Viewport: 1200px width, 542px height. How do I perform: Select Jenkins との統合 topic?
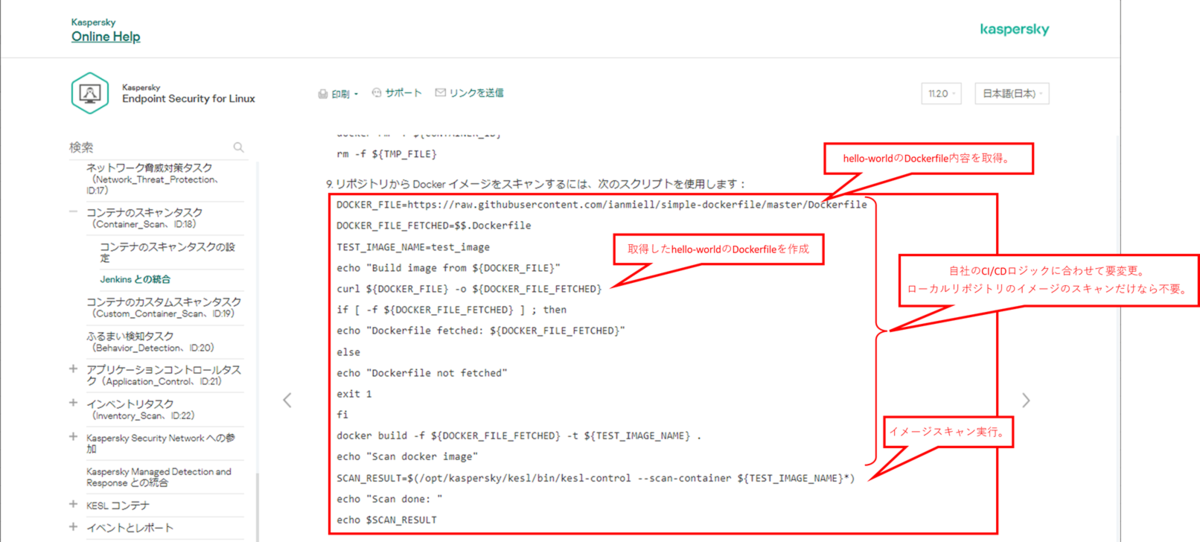[x=135, y=279]
